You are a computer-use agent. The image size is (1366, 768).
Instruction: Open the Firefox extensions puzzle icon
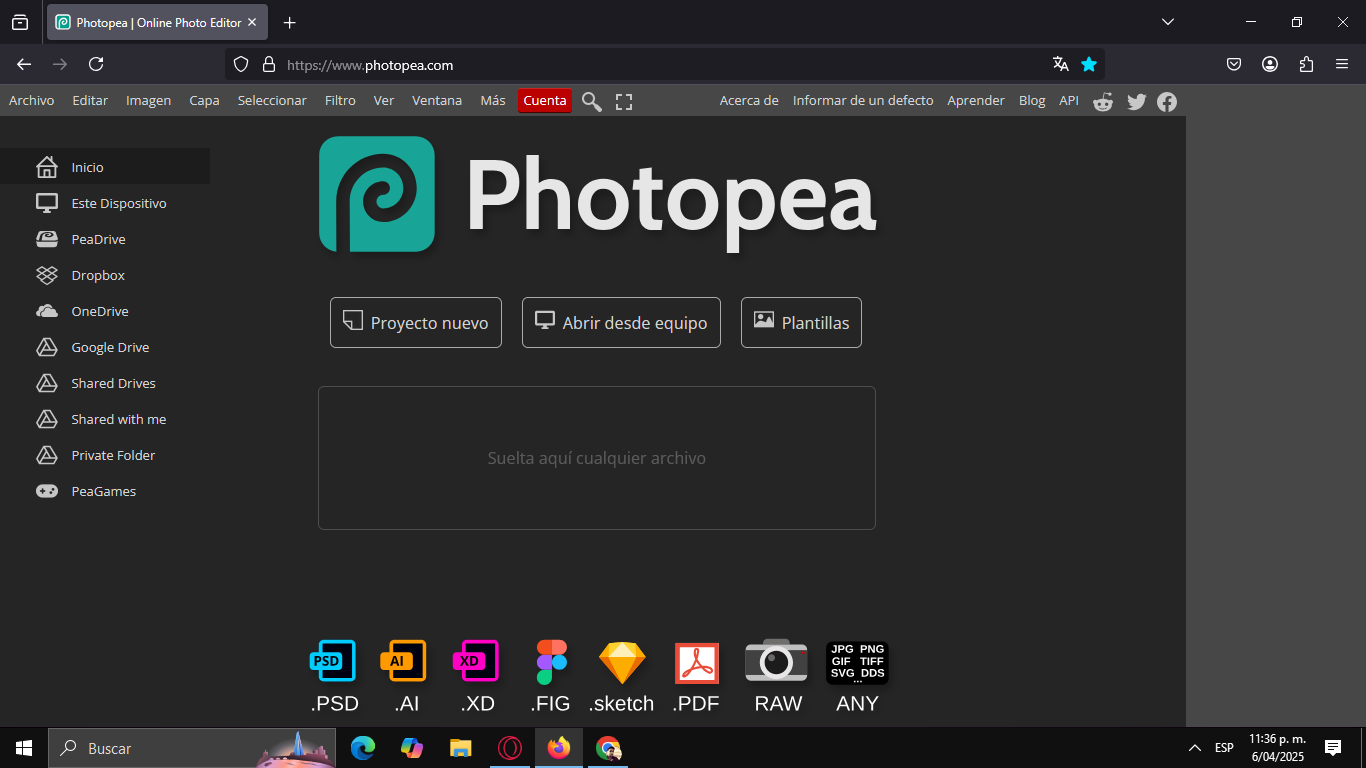(1306, 64)
